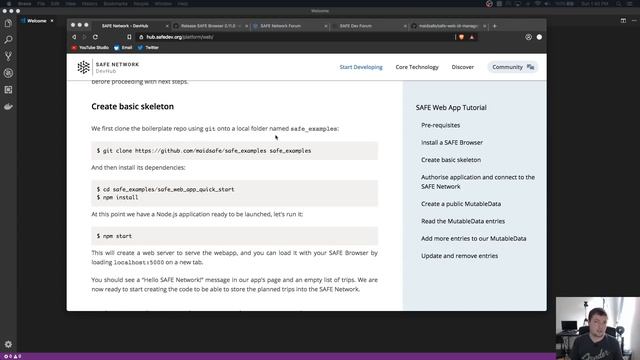Reload the browser page
Image resolution: width=640 pixels, height=360 pixels.
pyautogui.click(x=95, y=37)
